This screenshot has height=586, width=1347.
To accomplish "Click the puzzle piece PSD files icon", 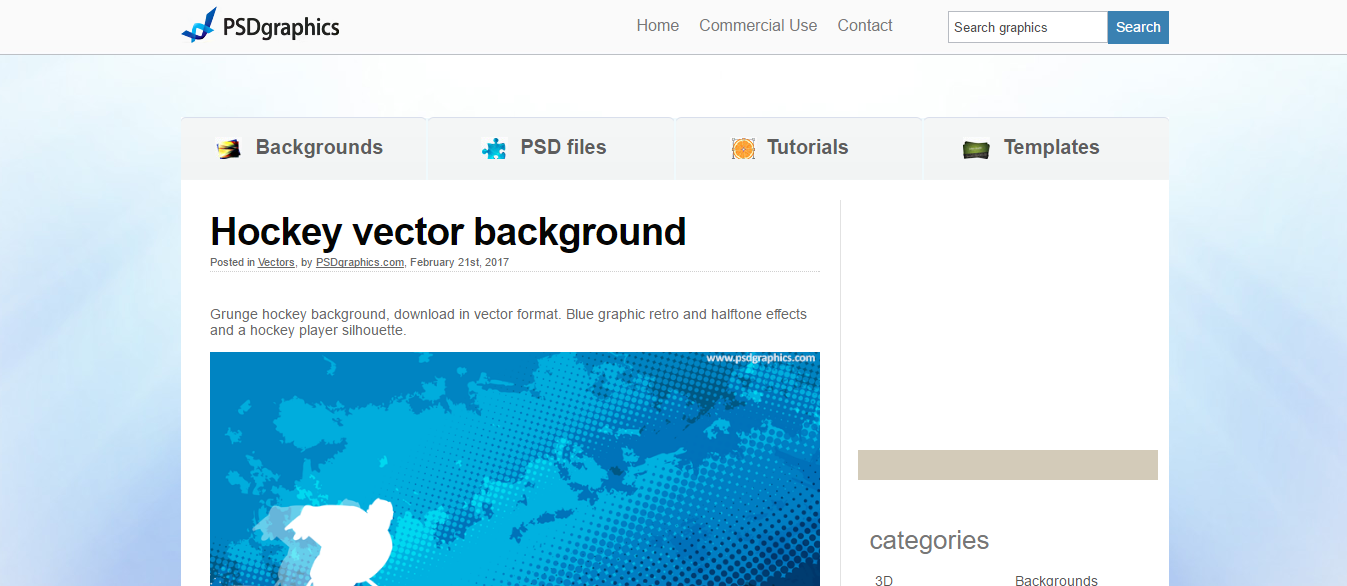I will click(494, 149).
